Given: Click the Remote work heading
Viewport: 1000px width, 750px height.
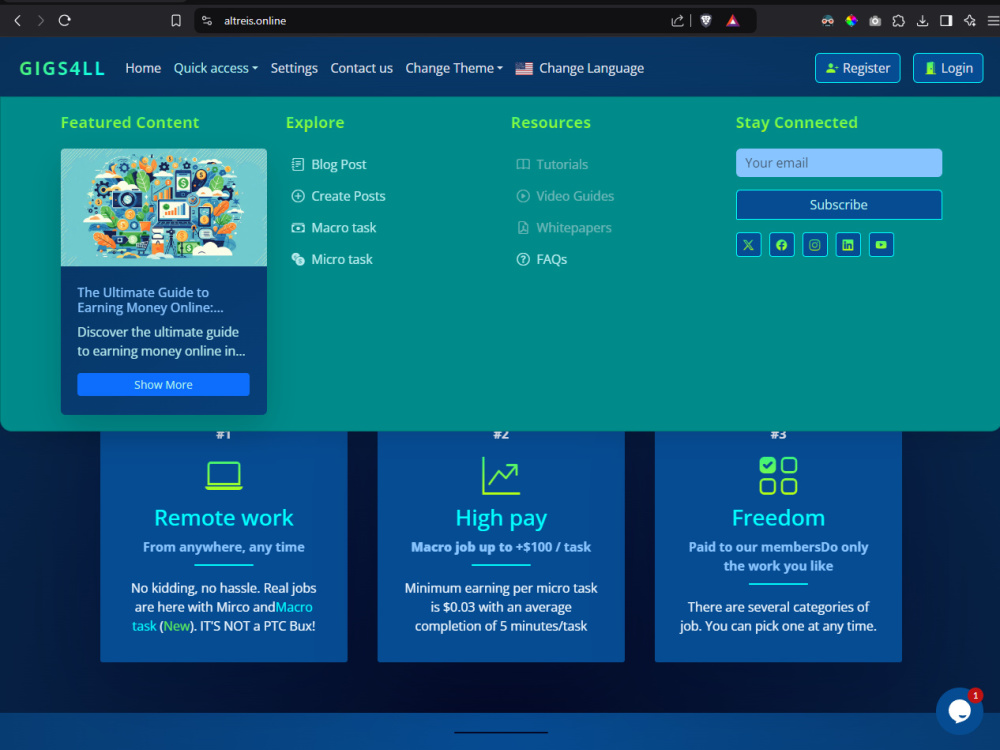Looking at the screenshot, I should tap(224, 518).
